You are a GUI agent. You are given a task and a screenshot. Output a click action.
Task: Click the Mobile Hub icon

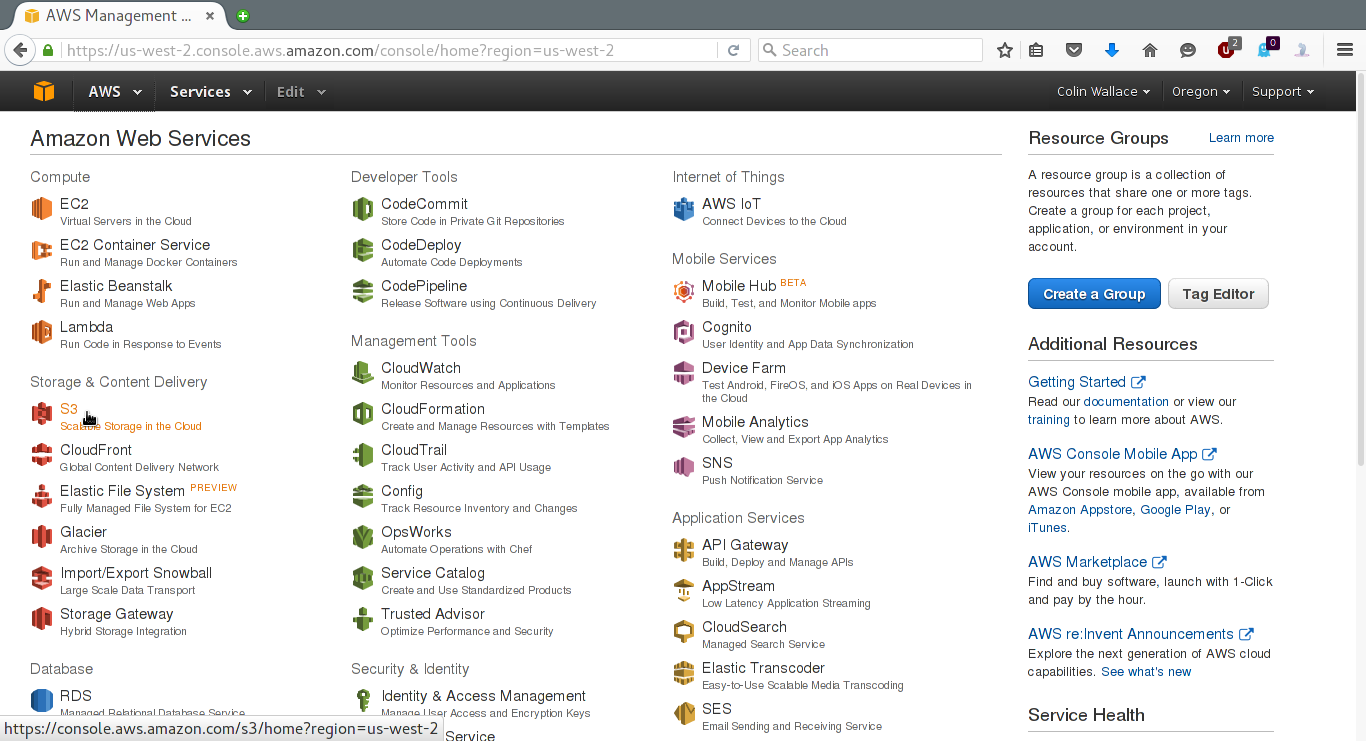[x=684, y=291]
